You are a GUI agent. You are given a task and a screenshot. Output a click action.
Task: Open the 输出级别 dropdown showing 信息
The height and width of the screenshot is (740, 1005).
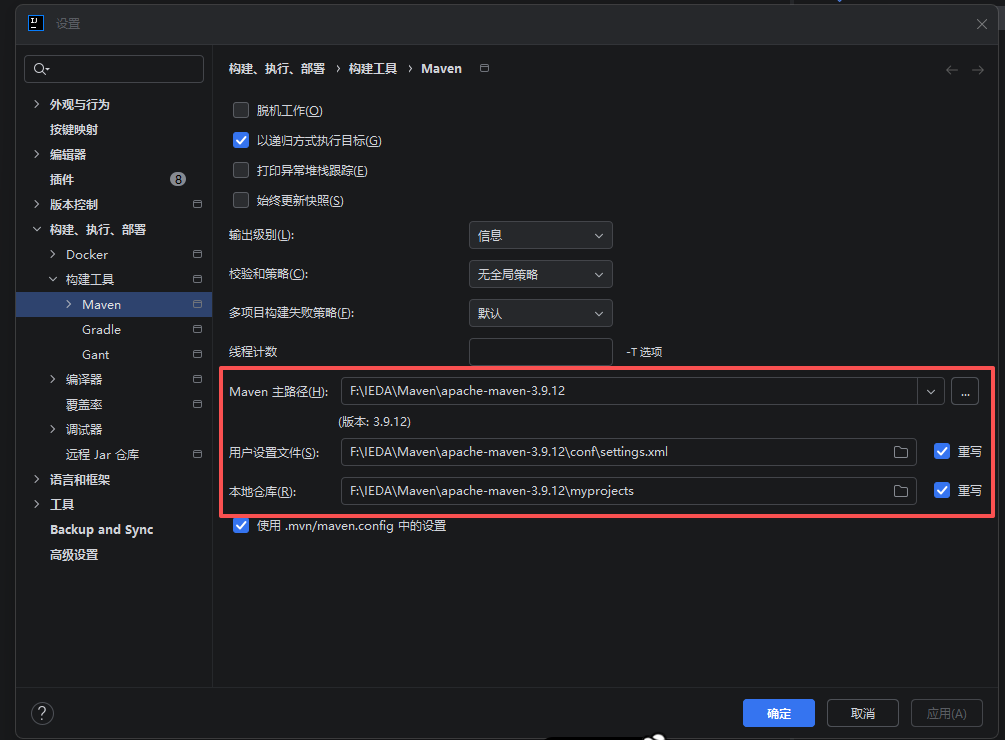coord(540,235)
